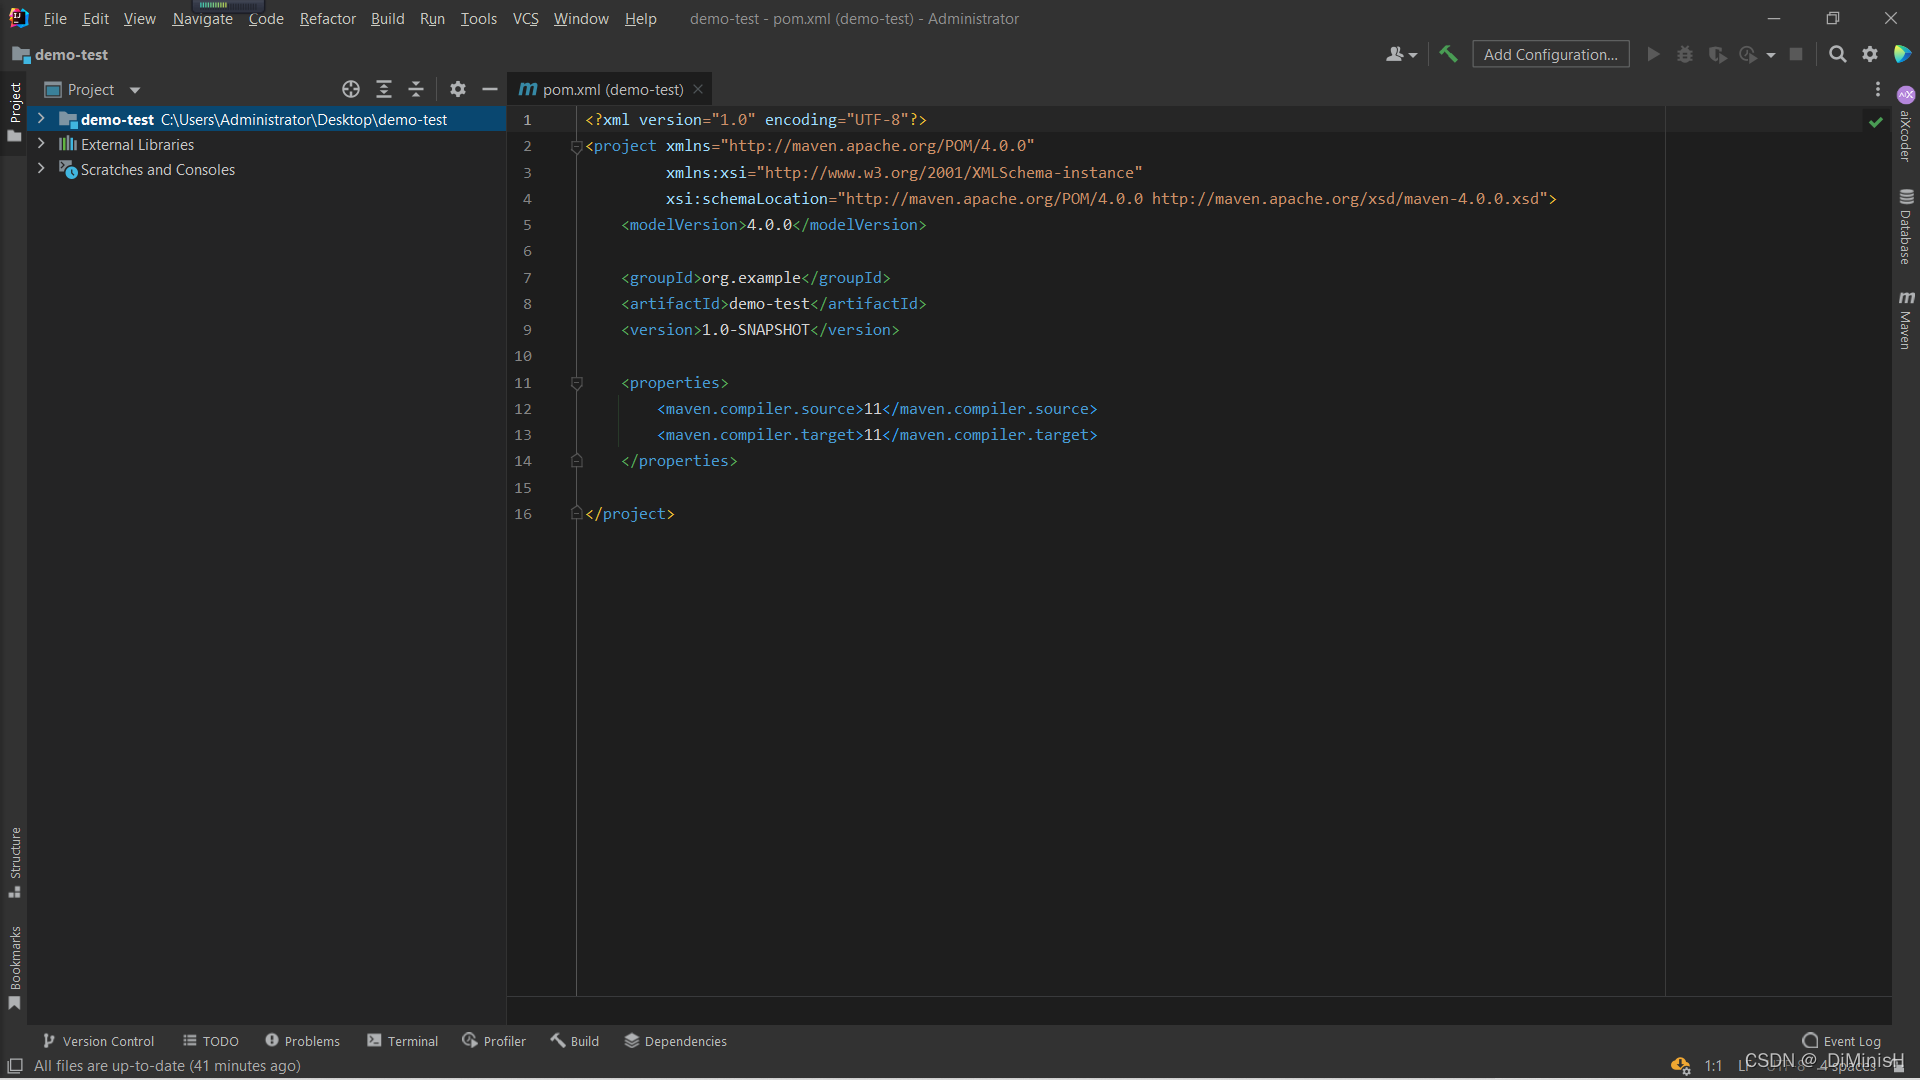Image resolution: width=1920 pixels, height=1080 pixels.
Task: Click Select Opened File locate icon
Action: (x=351, y=90)
